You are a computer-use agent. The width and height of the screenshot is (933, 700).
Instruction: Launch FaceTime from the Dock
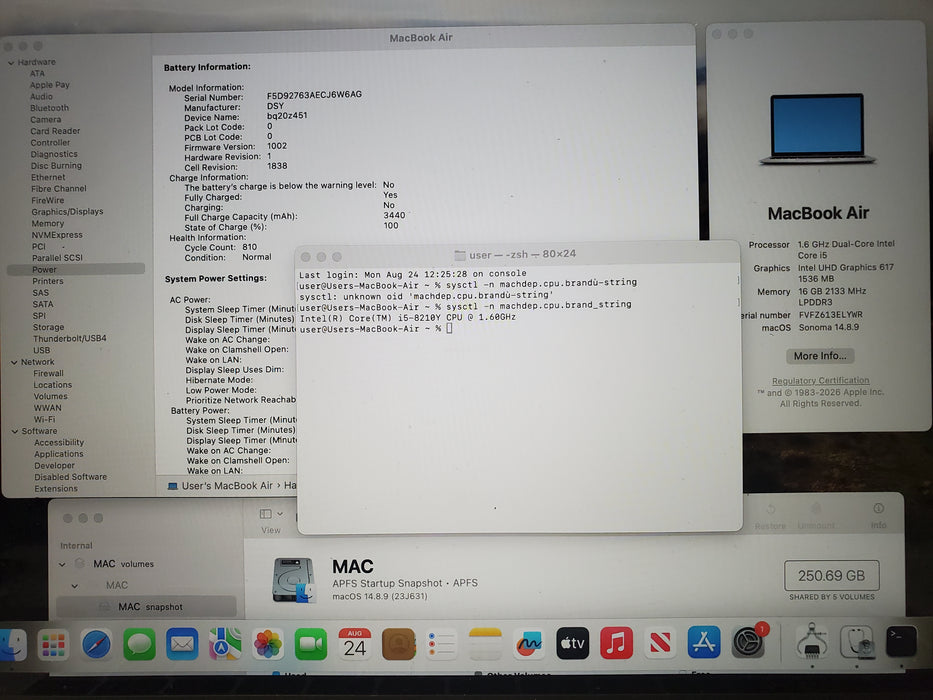pyautogui.click(x=311, y=645)
